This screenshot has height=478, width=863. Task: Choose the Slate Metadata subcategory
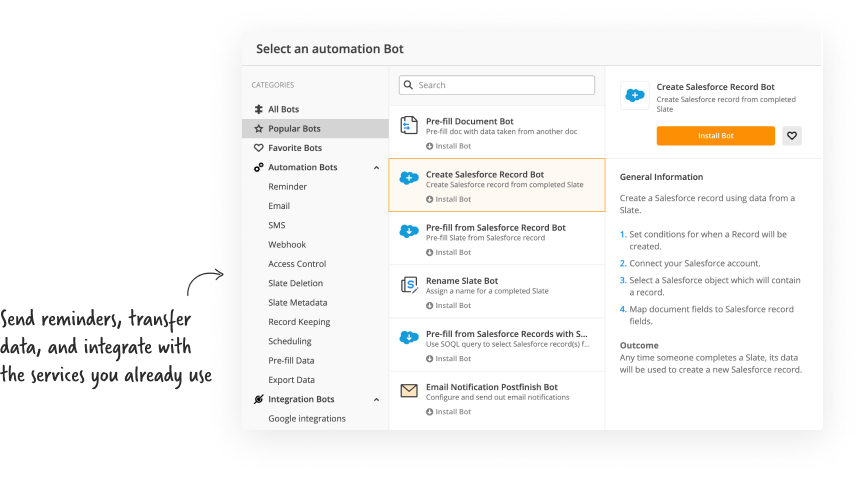pyautogui.click(x=298, y=302)
